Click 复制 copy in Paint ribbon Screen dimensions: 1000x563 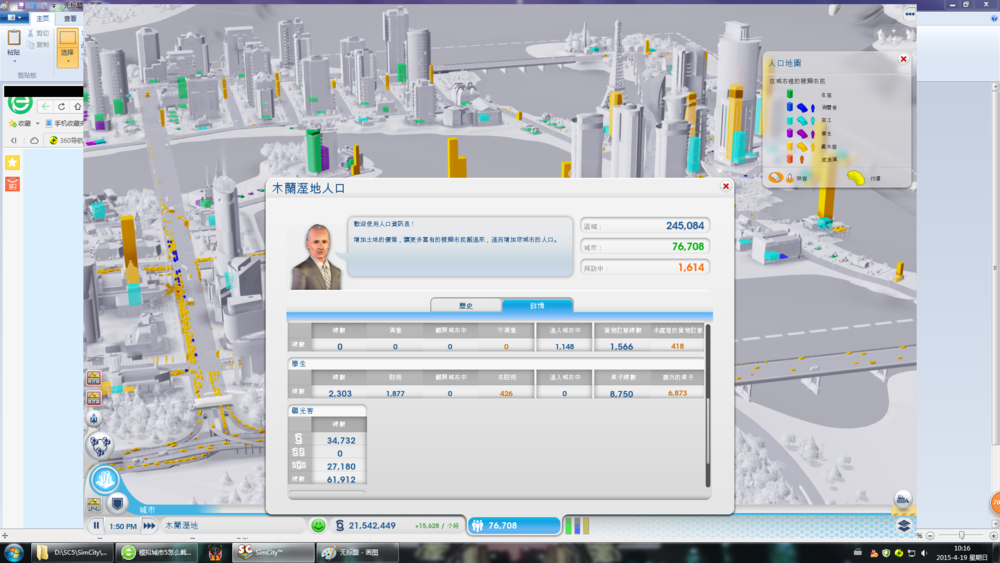point(38,45)
